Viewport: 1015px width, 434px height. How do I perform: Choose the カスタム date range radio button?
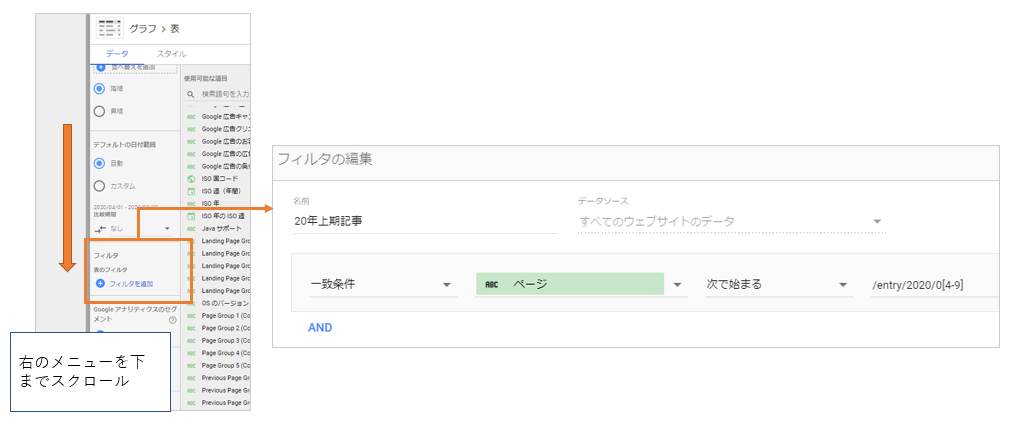pos(99,186)
